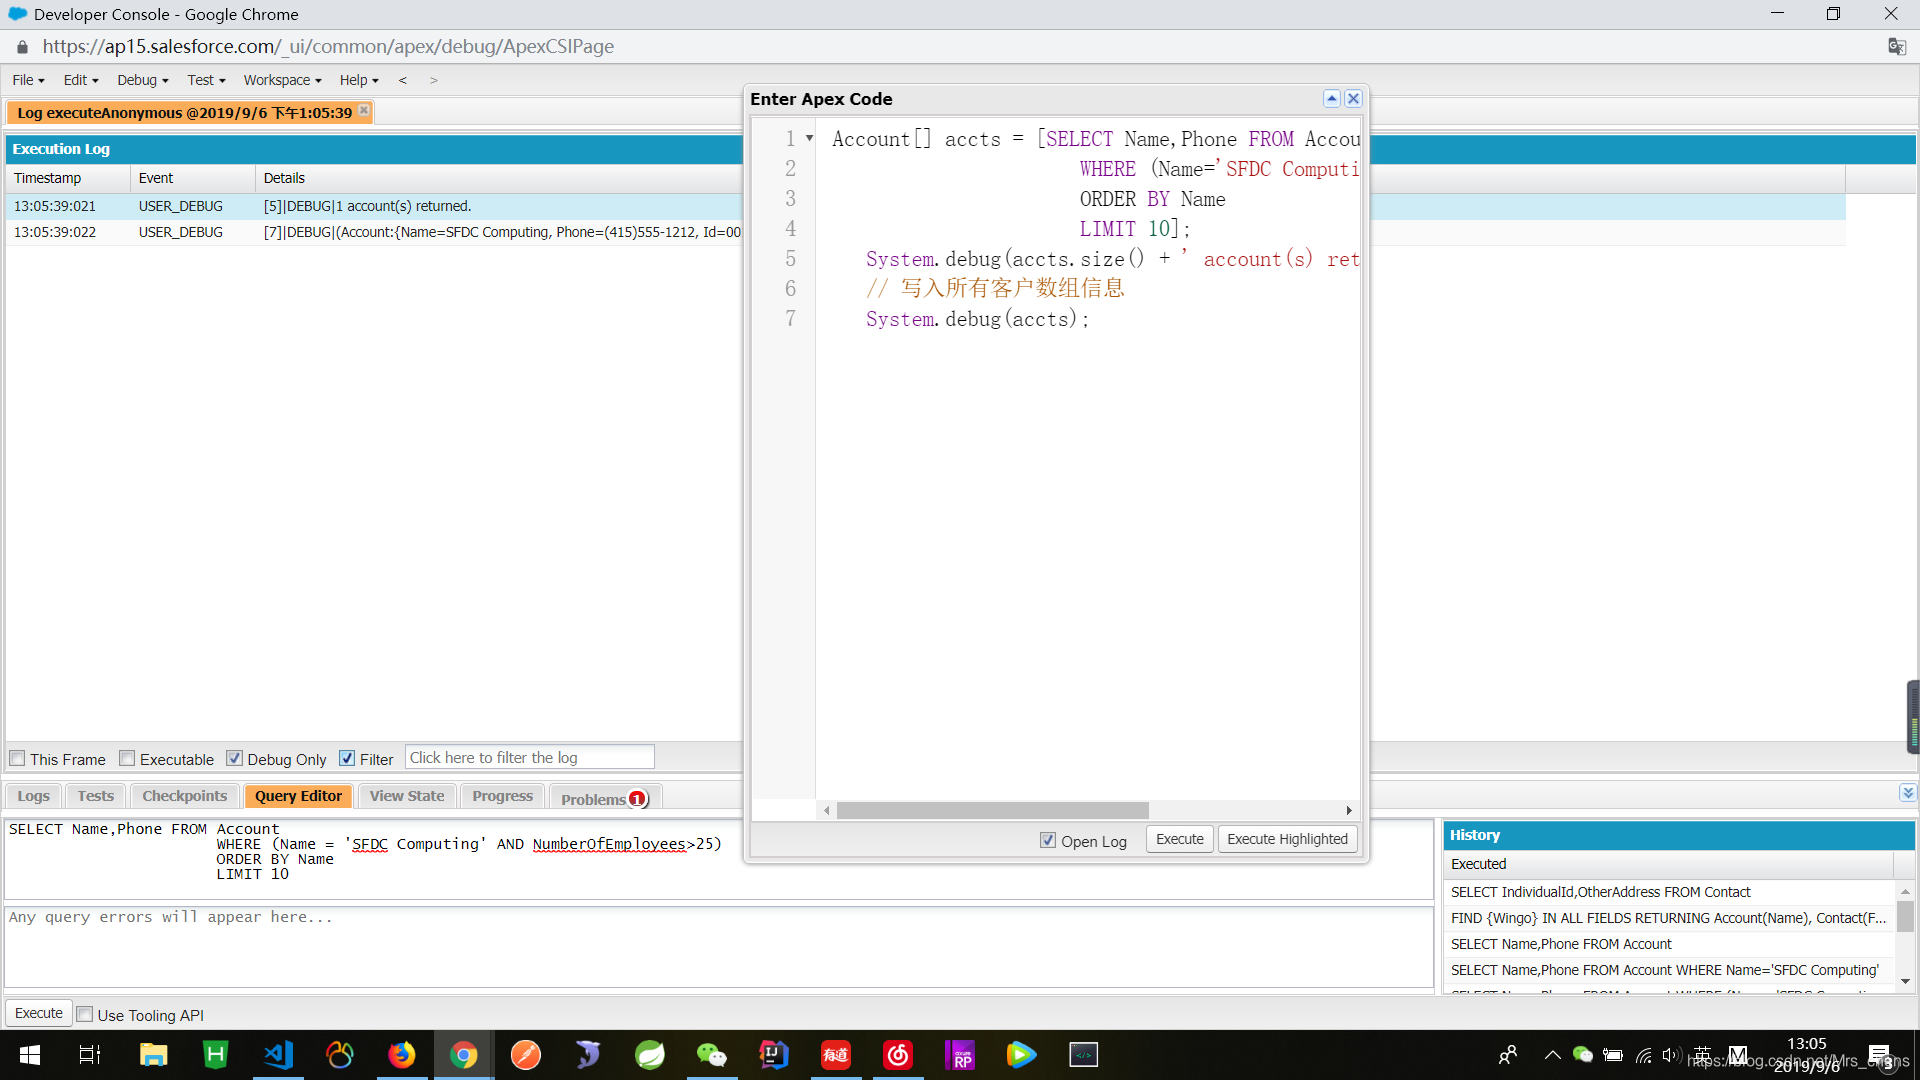Screen dimensions: 1920x1080
Task: Click the log filter input field
Action: pos(529,757)
